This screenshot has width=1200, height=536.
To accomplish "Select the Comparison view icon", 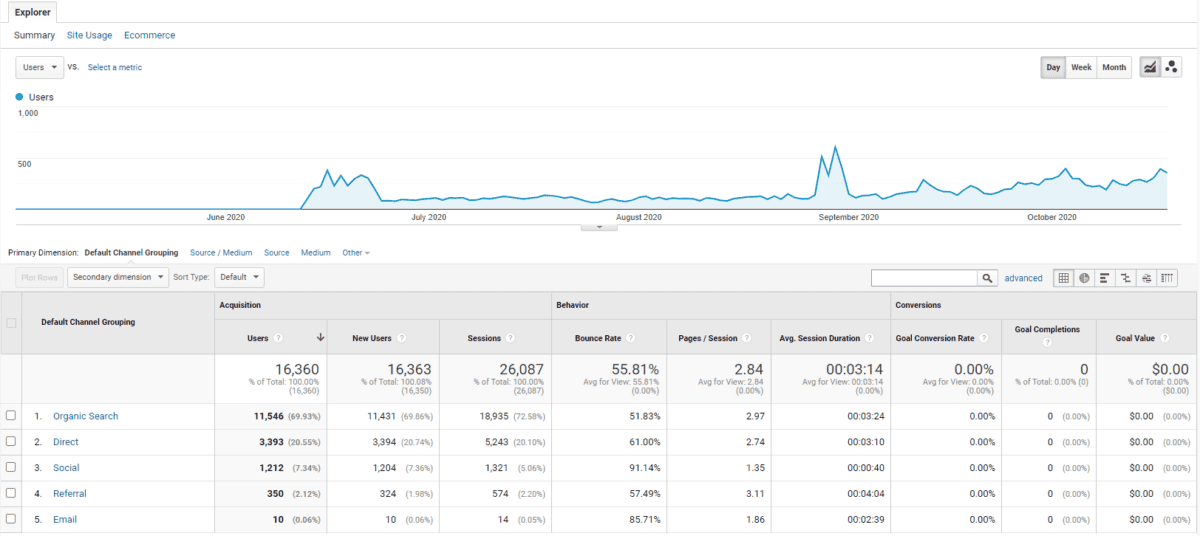I will (1126, 278).
